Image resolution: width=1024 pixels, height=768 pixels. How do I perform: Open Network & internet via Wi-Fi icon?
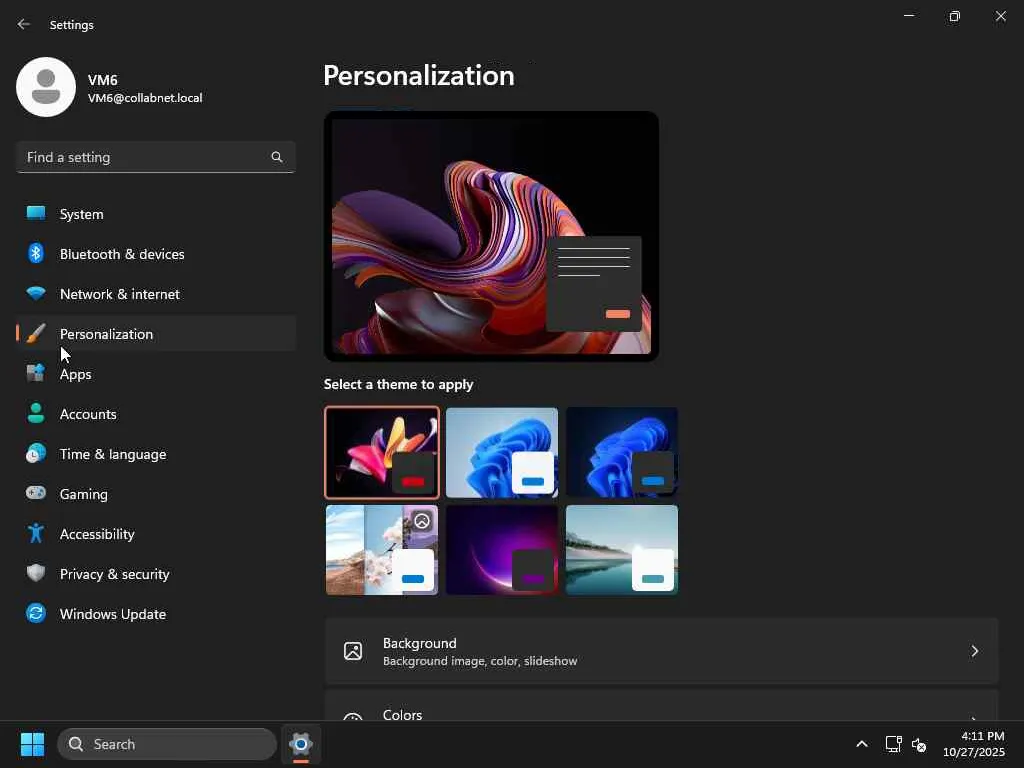pyautogui.click(x=36, y=294)
